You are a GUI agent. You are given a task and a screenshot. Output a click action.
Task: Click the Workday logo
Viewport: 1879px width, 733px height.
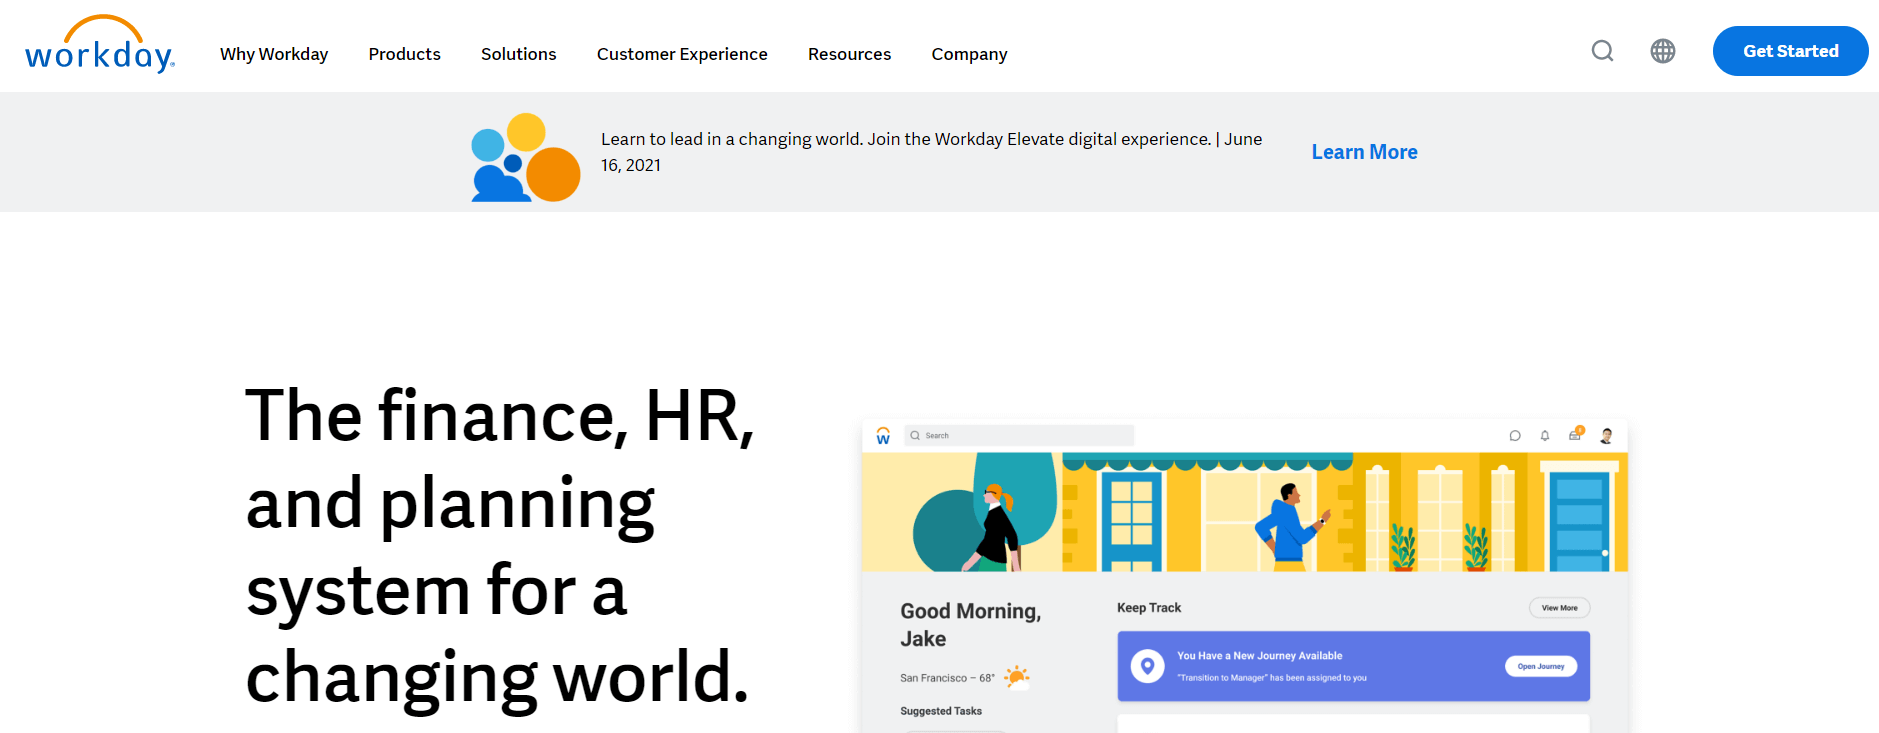[x=100, y=44]
